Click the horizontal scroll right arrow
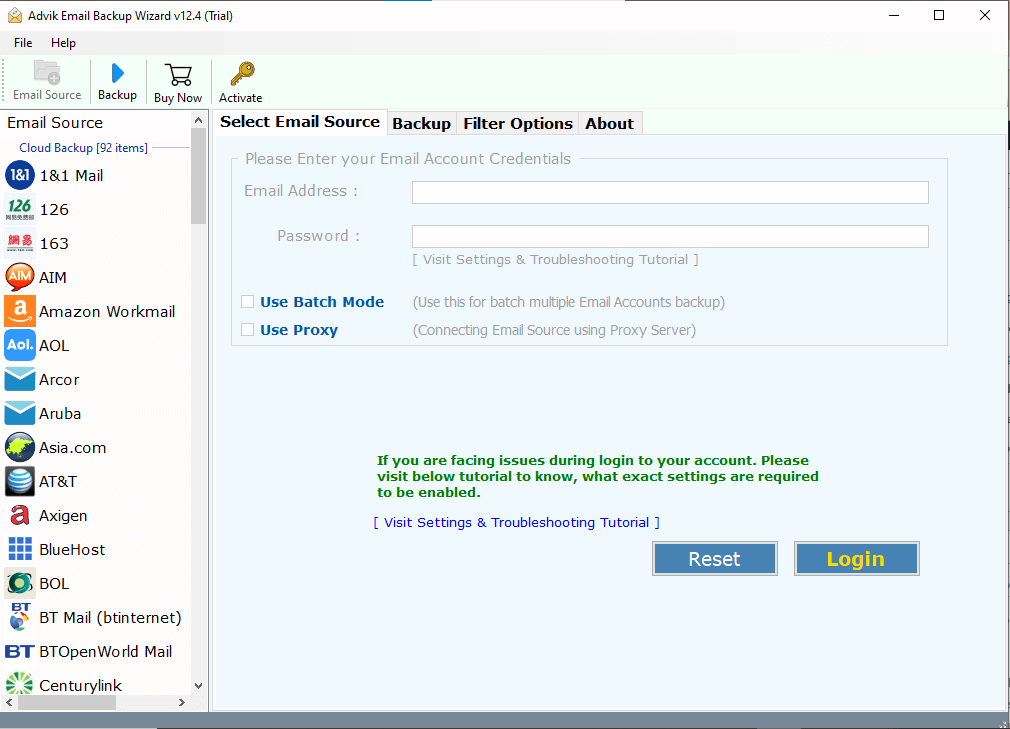Image resolution: width=1010 pixels, height=729 pixels. (182, 702)
